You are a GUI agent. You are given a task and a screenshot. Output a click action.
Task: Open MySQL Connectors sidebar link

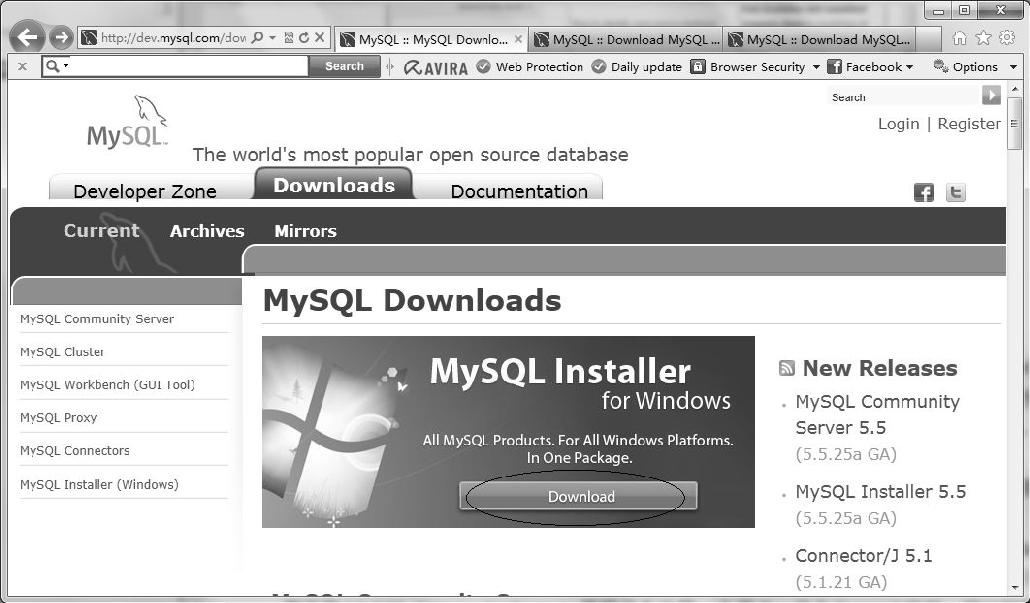point(75,451)
